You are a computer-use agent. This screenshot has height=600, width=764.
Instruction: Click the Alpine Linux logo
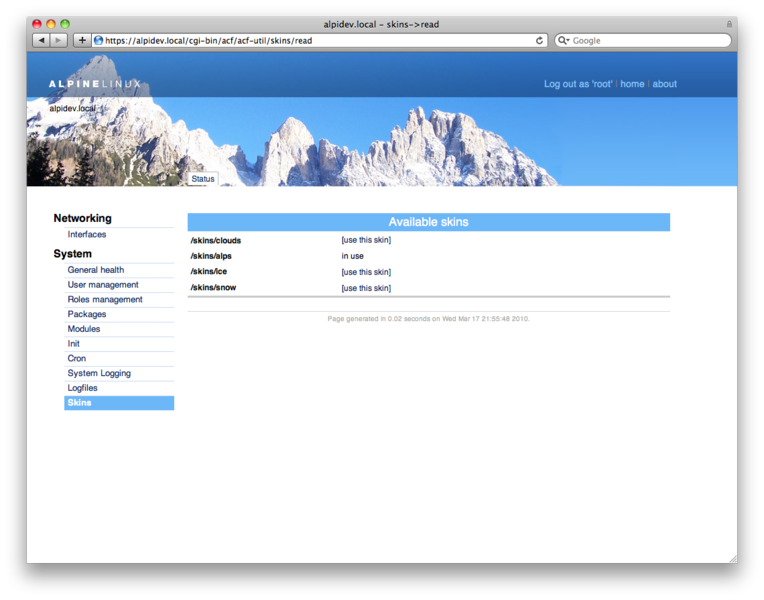95,84
